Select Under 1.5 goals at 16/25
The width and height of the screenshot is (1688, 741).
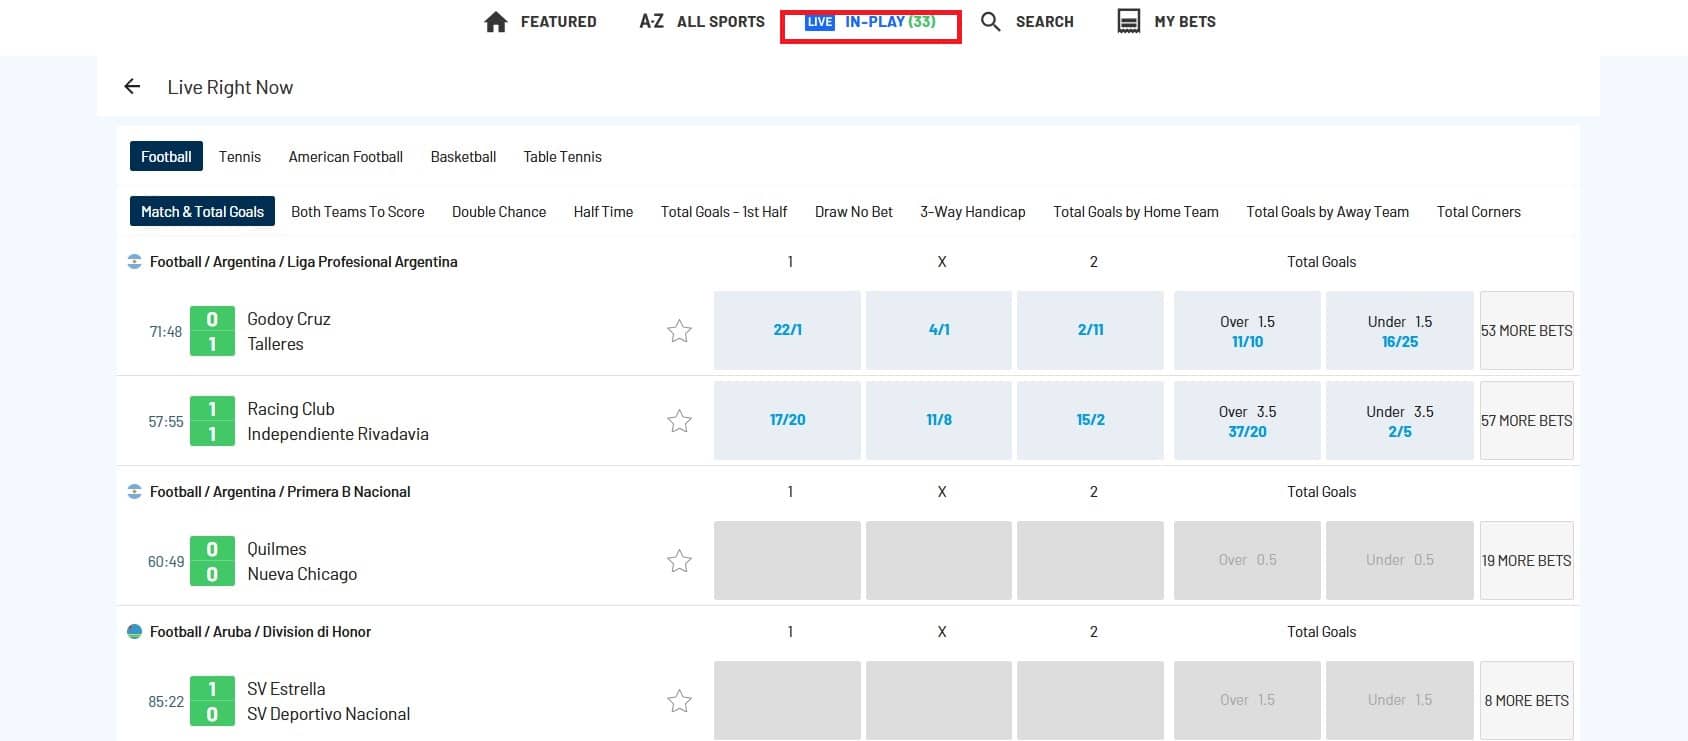point(1400,330)
